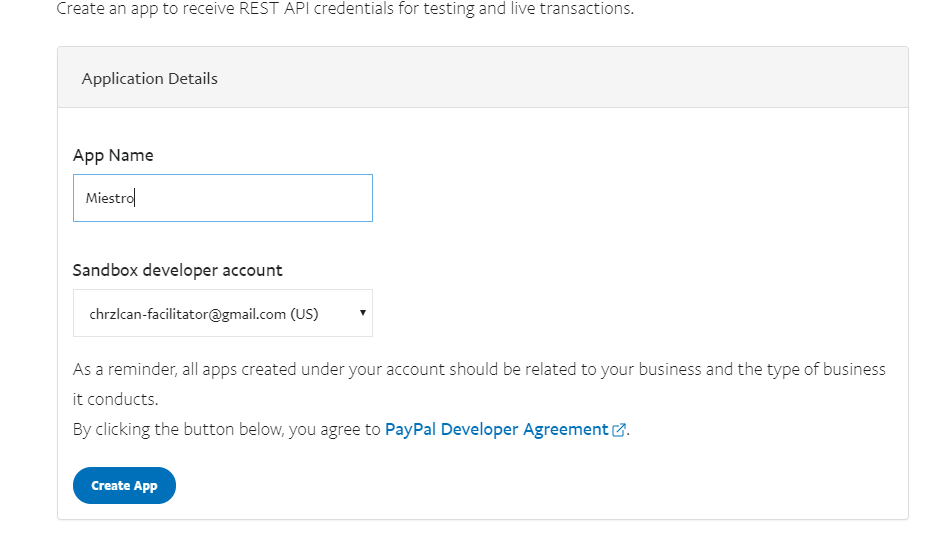Click the REST API credentials intro sentence
Image resolution: width=929 pixels, height=552 pixels.
pos(345,8)
